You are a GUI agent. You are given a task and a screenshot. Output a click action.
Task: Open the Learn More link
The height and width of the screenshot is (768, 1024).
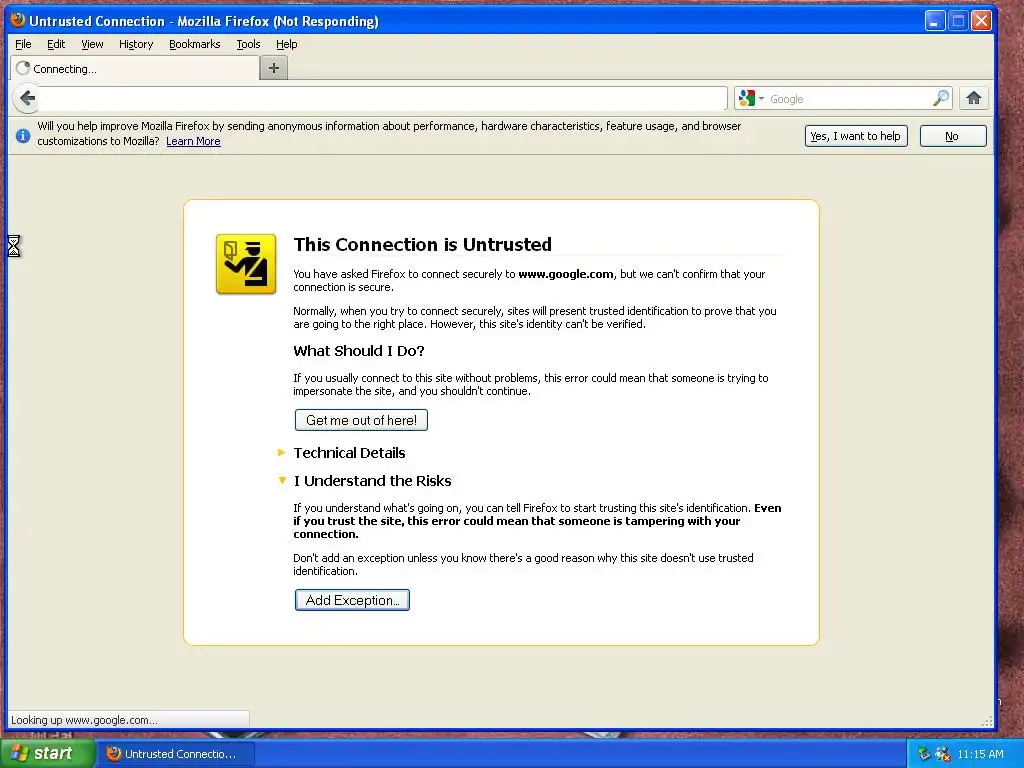pyautogui.click(x=193, y=141)
